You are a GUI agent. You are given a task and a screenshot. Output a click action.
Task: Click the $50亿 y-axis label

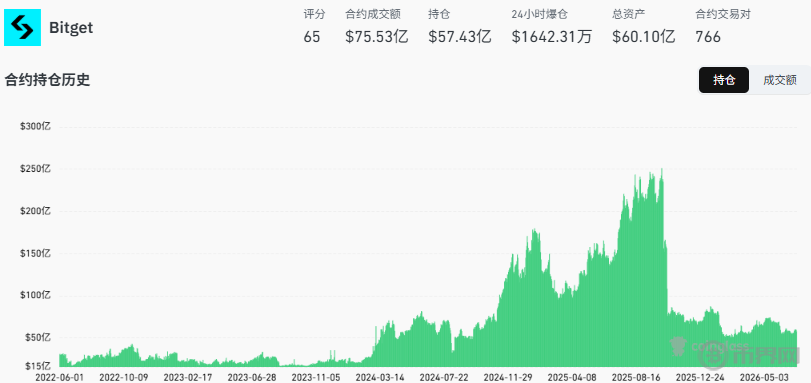[x=37, y=338]
